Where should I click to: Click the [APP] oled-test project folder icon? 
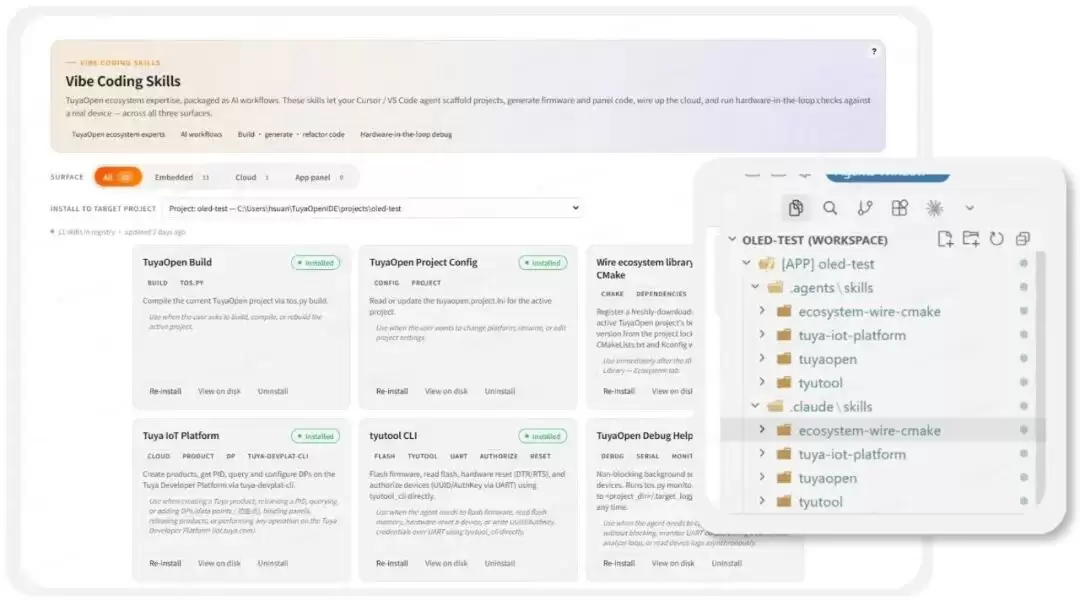click(767, 264)
